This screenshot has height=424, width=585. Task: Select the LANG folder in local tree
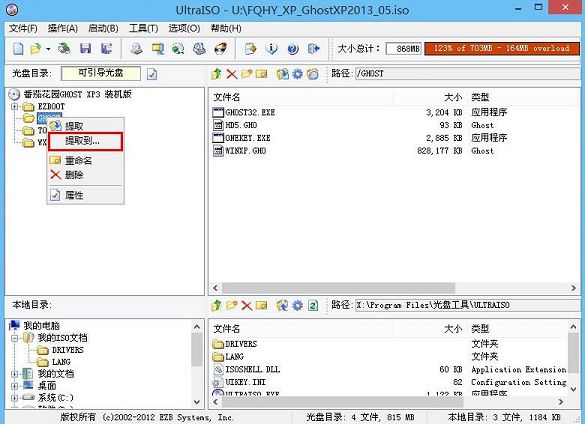tap(61, 362)
